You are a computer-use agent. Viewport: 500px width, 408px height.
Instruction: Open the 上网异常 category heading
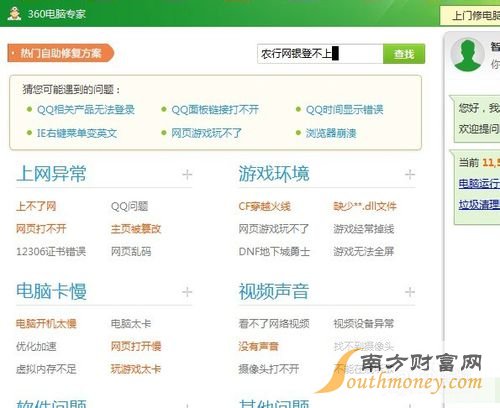point(51,174)
